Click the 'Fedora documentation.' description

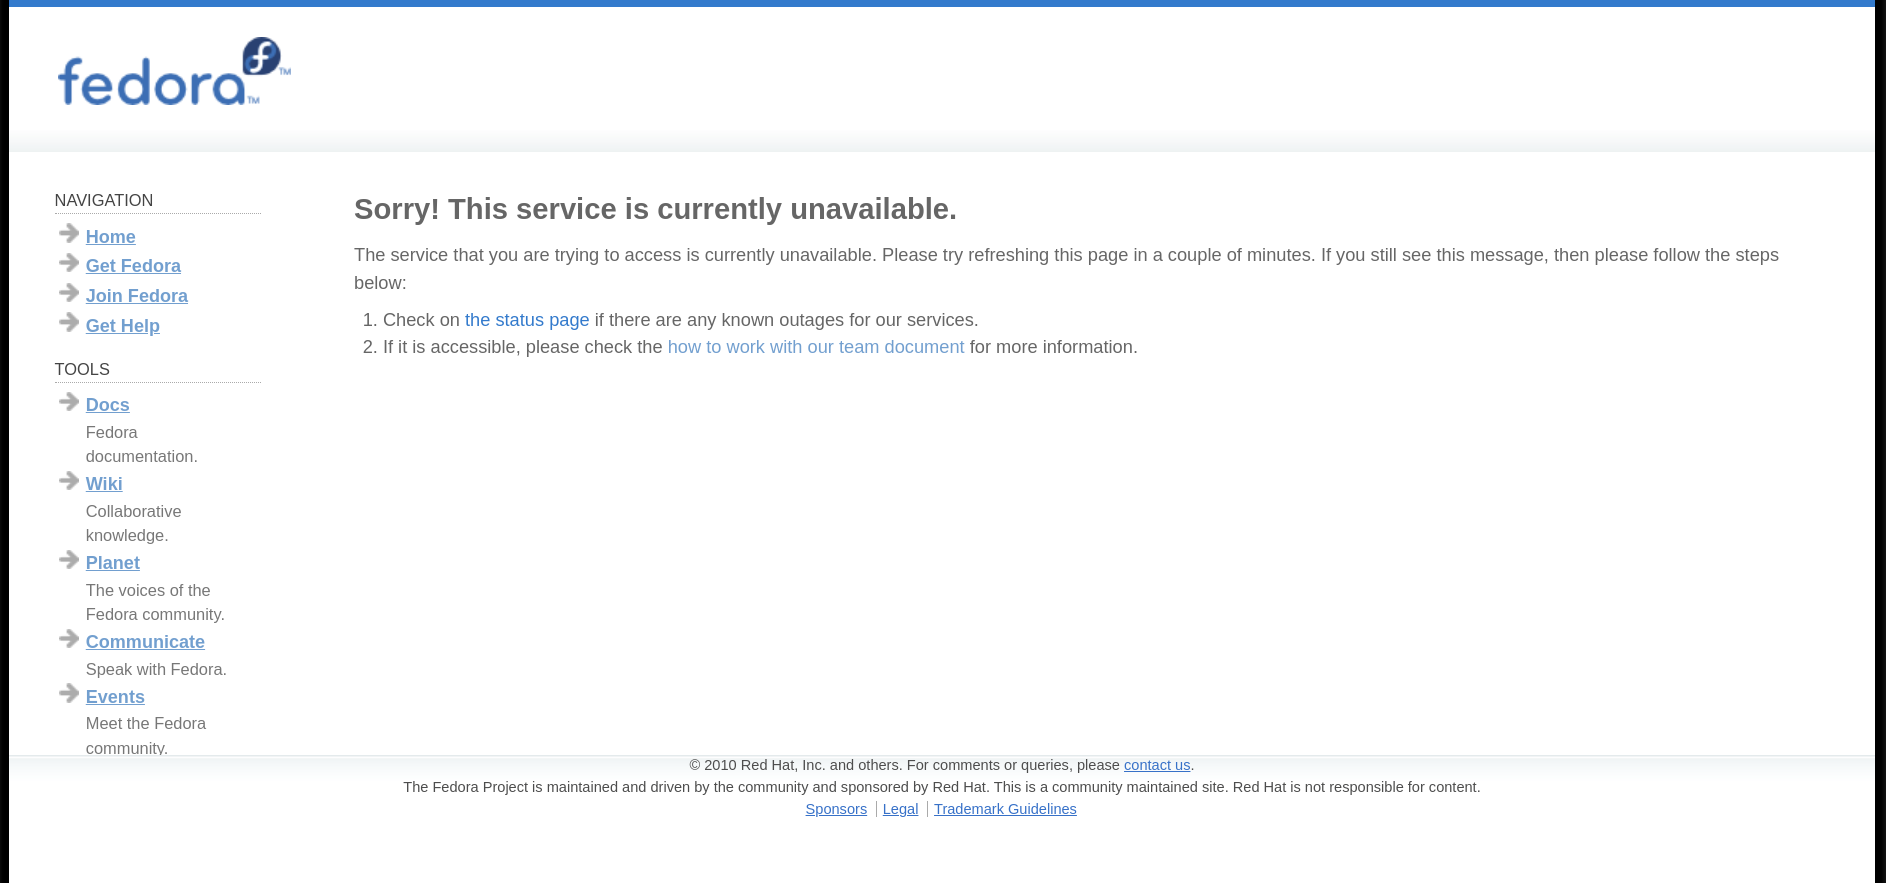(142, 444)
